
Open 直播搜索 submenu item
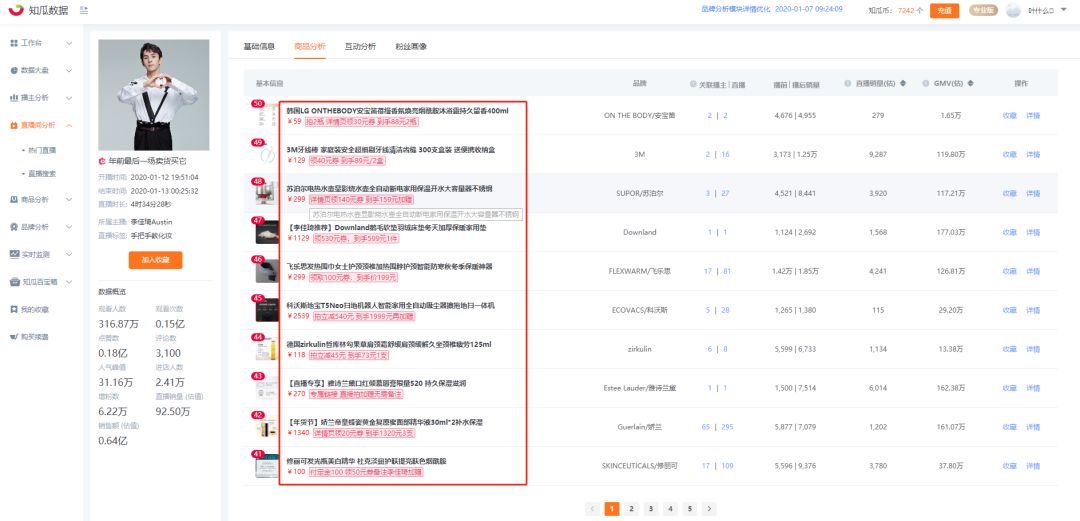(43, 174)
